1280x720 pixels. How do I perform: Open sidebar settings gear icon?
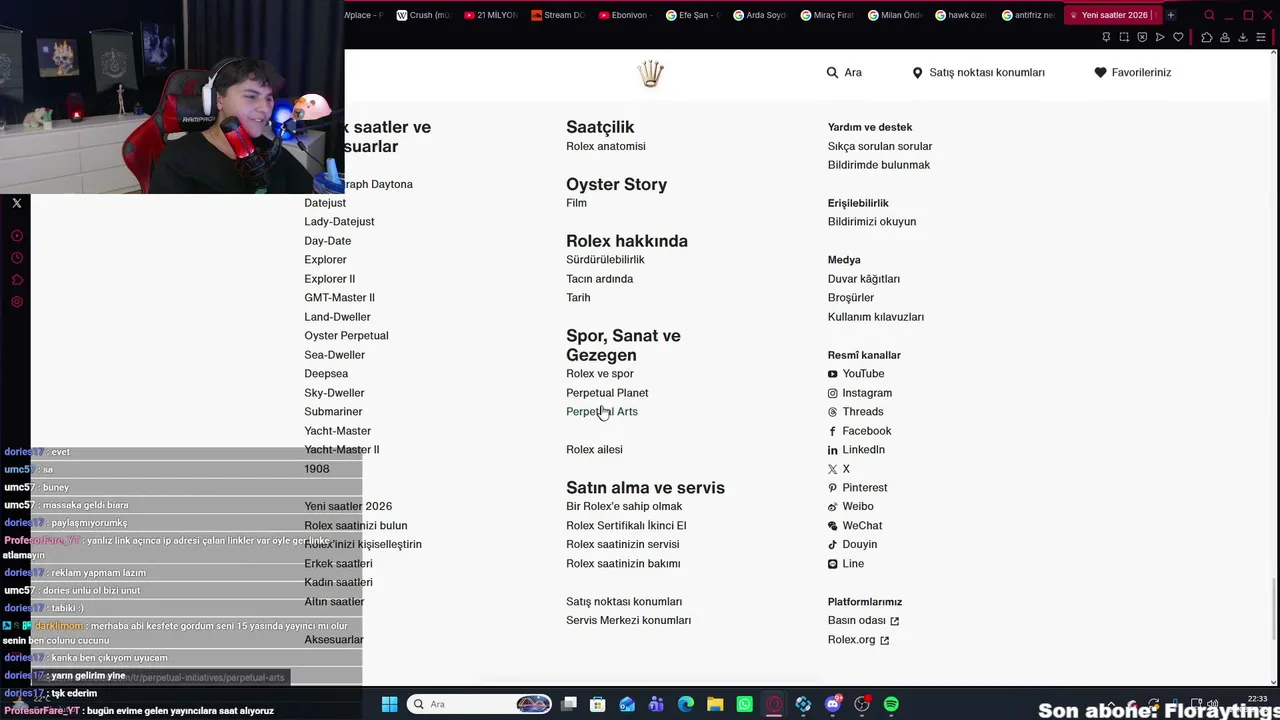[17, 302]
